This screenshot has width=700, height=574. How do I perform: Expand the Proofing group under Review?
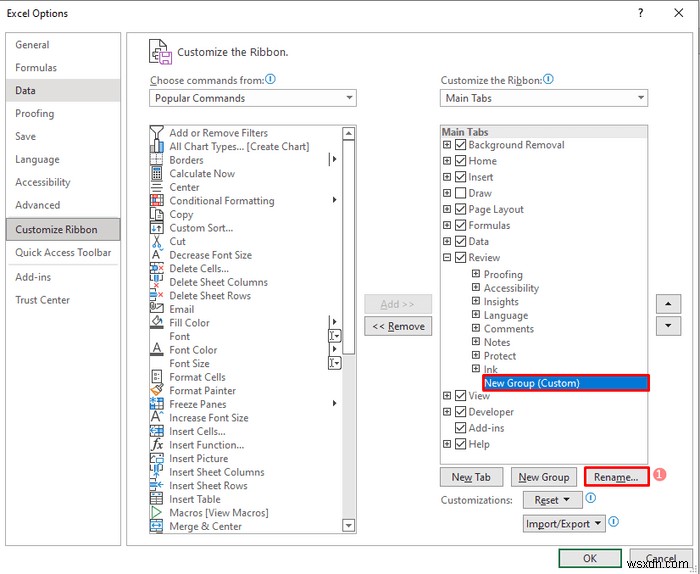point(476,273)
